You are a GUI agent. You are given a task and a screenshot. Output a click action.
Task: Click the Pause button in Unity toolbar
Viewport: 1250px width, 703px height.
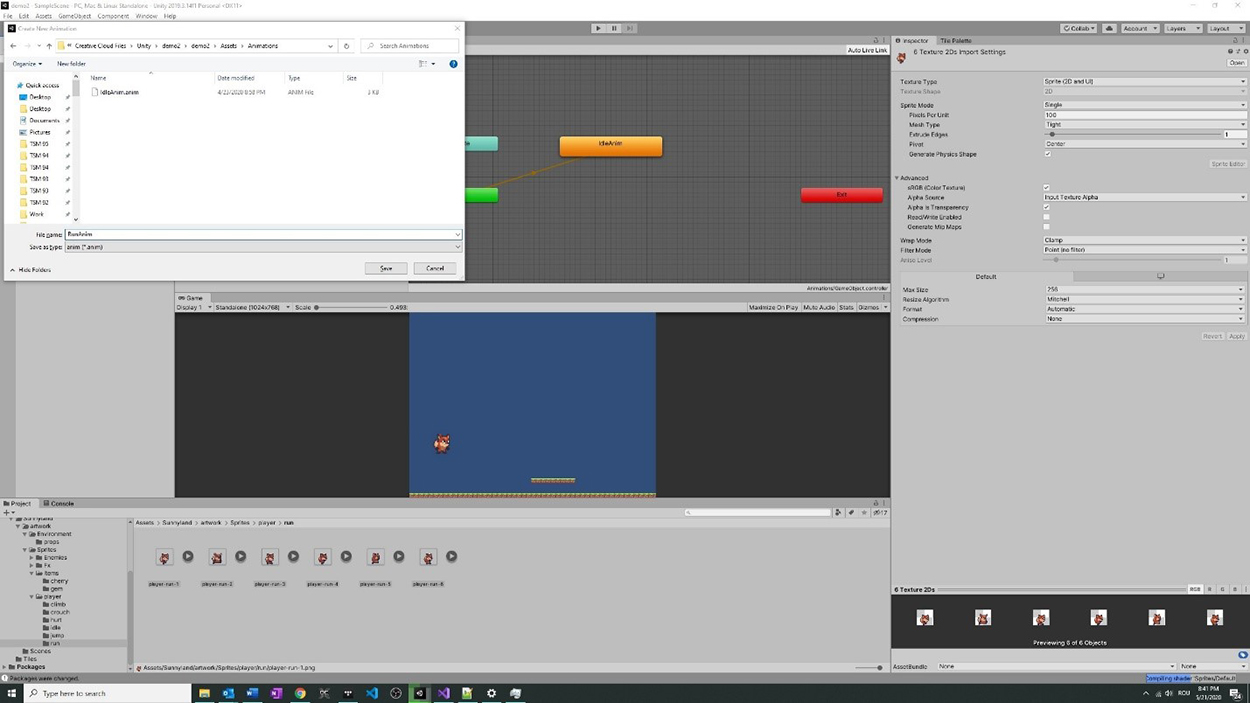point(614,28)
